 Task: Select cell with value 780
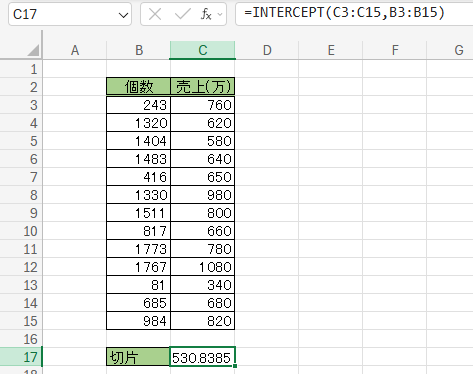(203, 249)
